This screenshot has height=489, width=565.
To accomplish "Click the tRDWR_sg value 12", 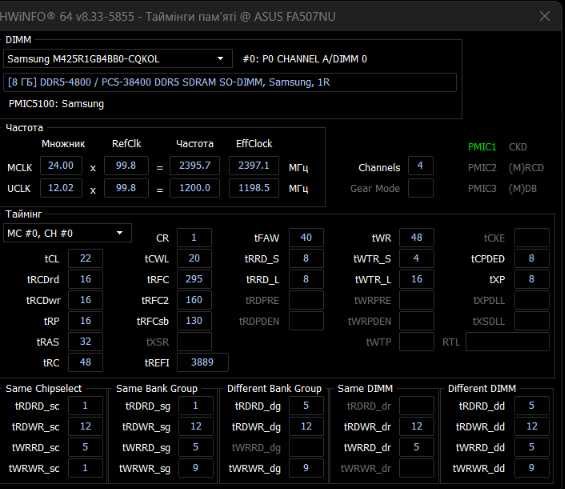I will point(196,427).
